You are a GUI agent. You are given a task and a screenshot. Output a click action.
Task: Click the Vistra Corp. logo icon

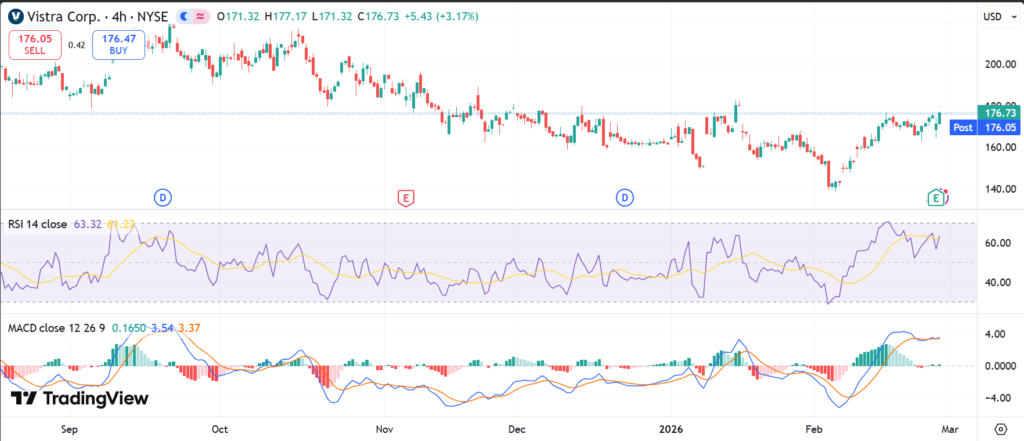click(17, 16)
